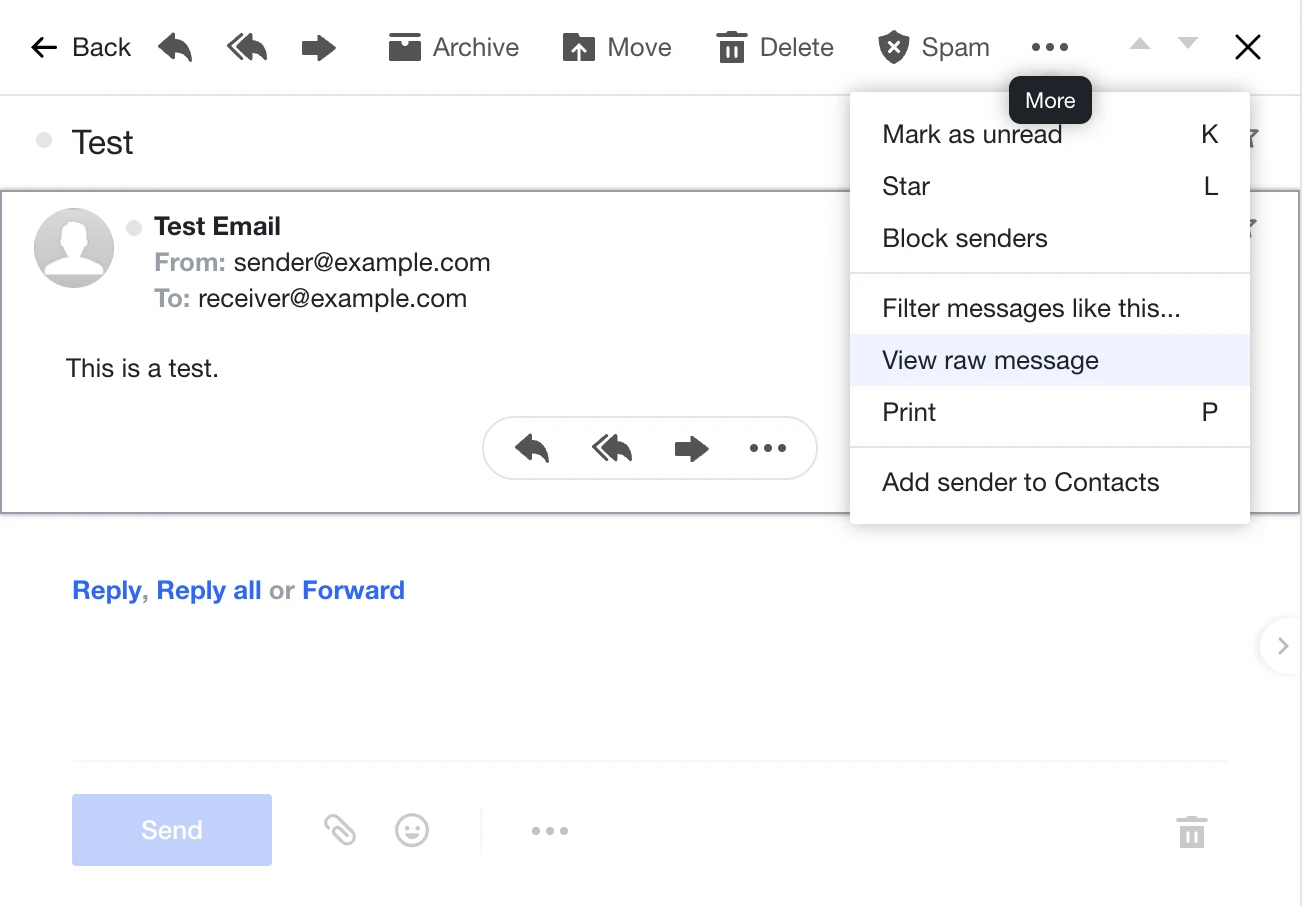Archive this email conversation
This screenshot has width=1302, height=906.
click(x=453, y=47)
